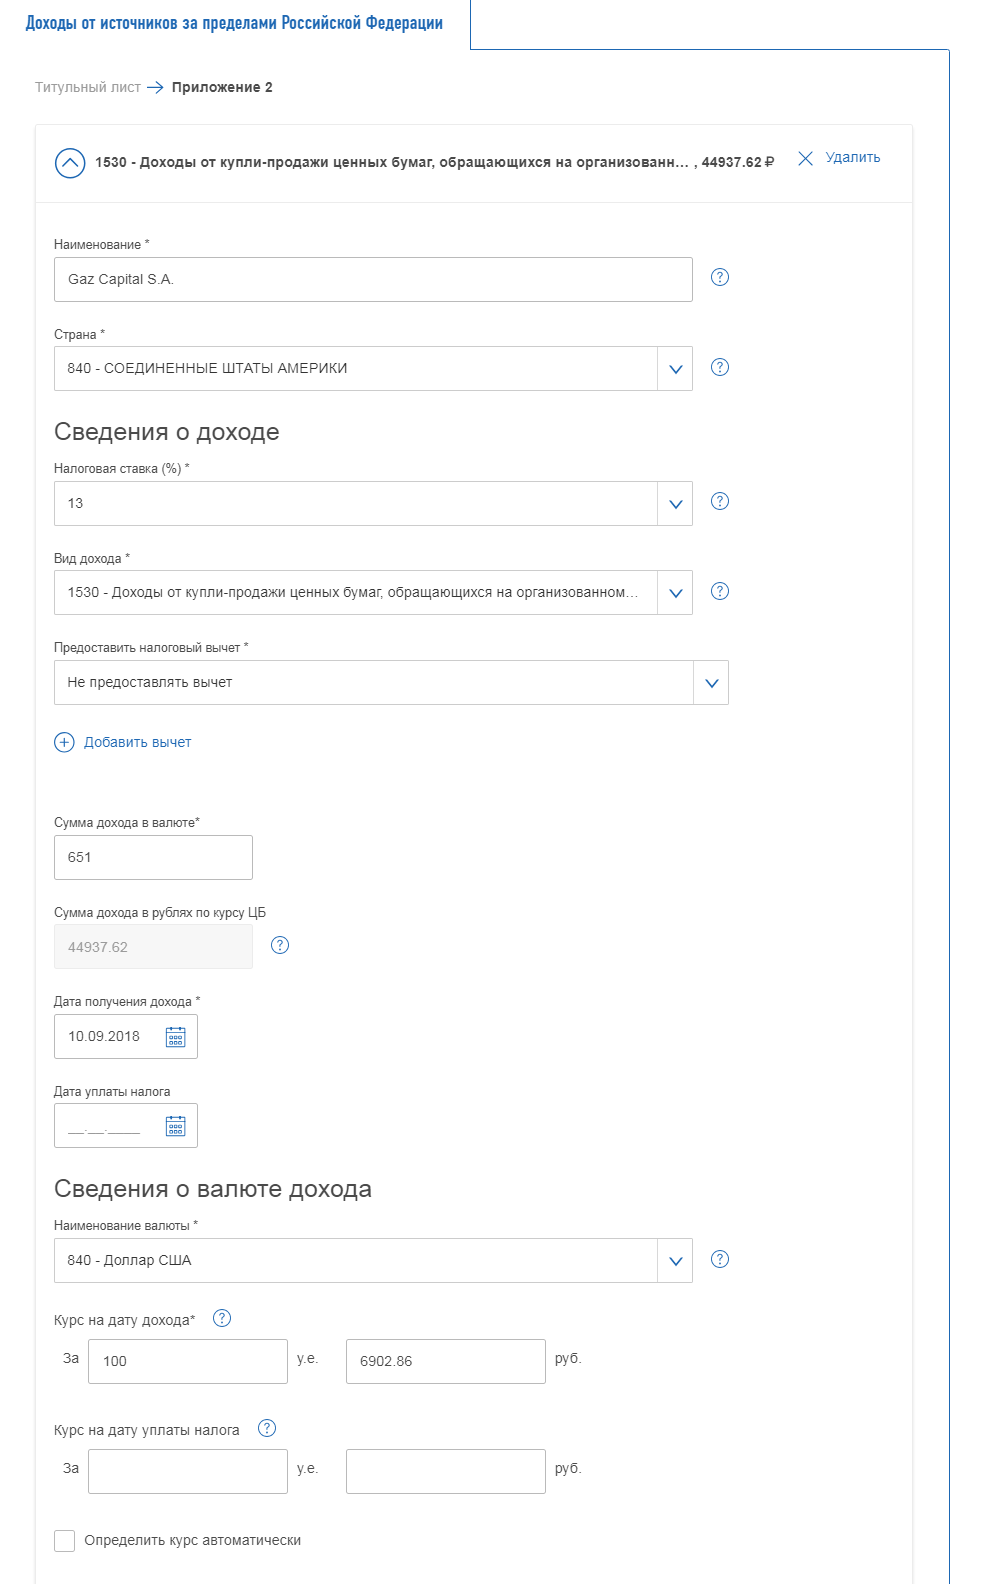Open help icon next to Налоговая ставка

pyautogui.click(x=720, y=501)
